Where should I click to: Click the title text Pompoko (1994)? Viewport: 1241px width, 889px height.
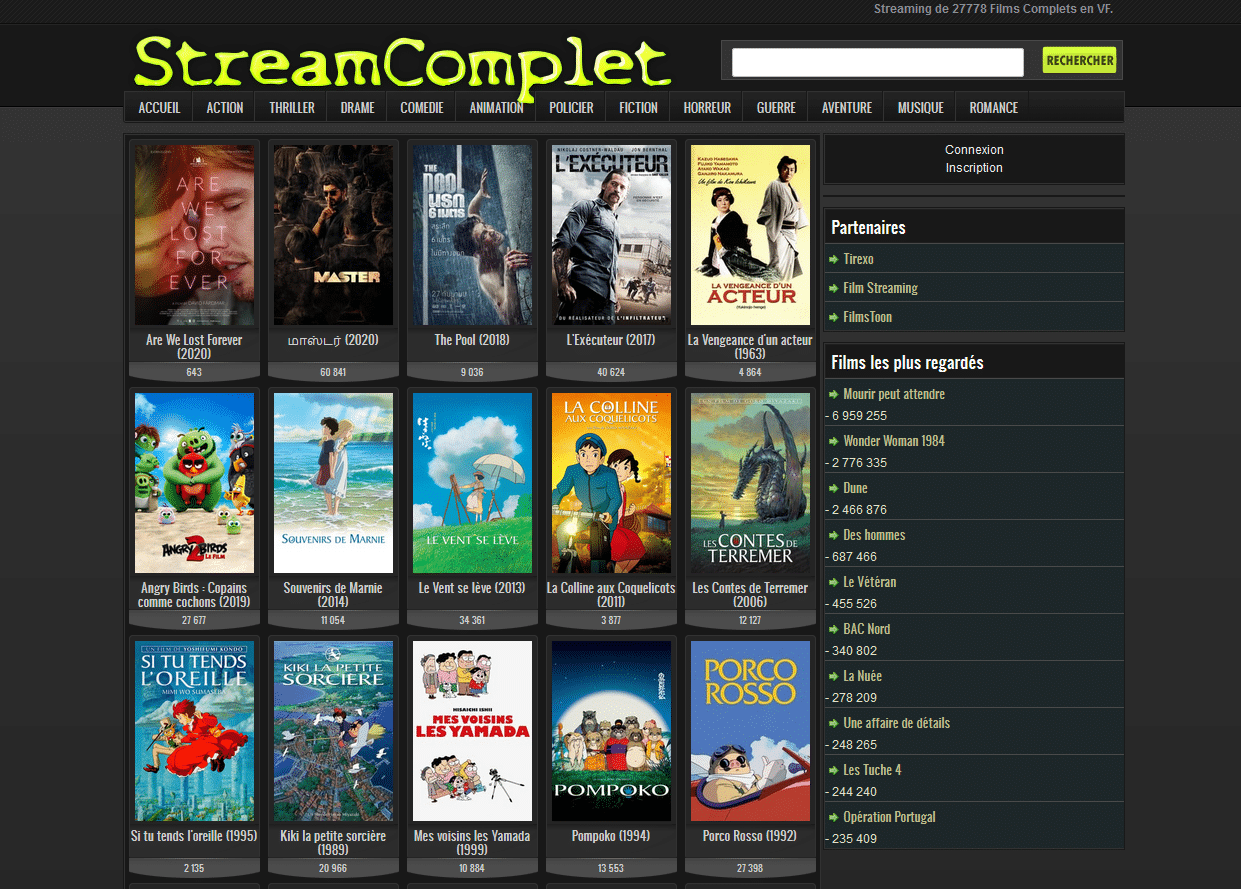[x=611, y=836]
